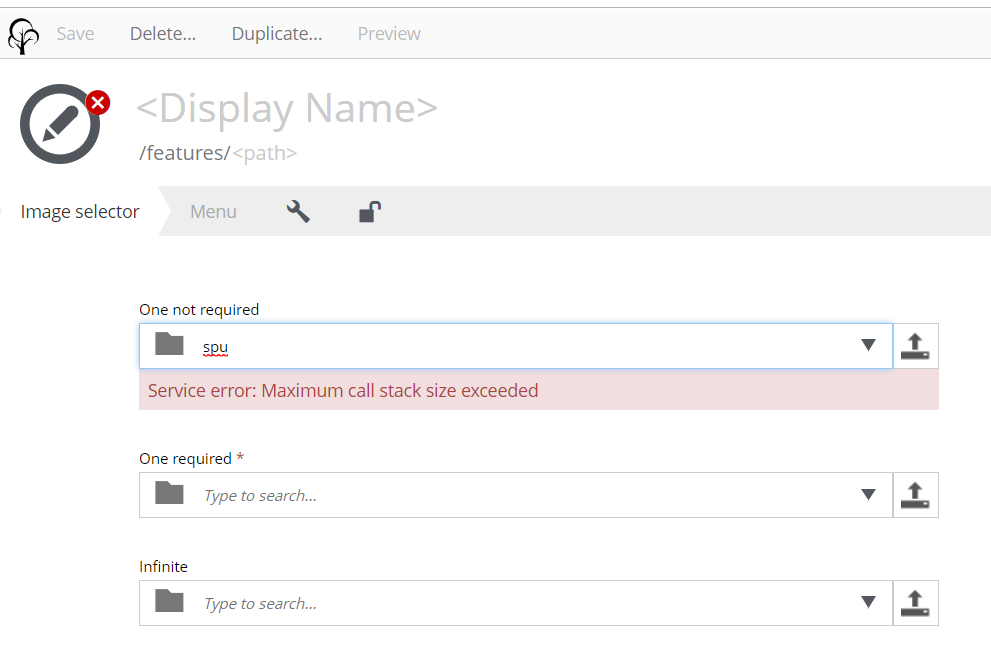Open the 'Infinite' selector dropdown
Screen dimensions: 991x650
coord(867,602)
